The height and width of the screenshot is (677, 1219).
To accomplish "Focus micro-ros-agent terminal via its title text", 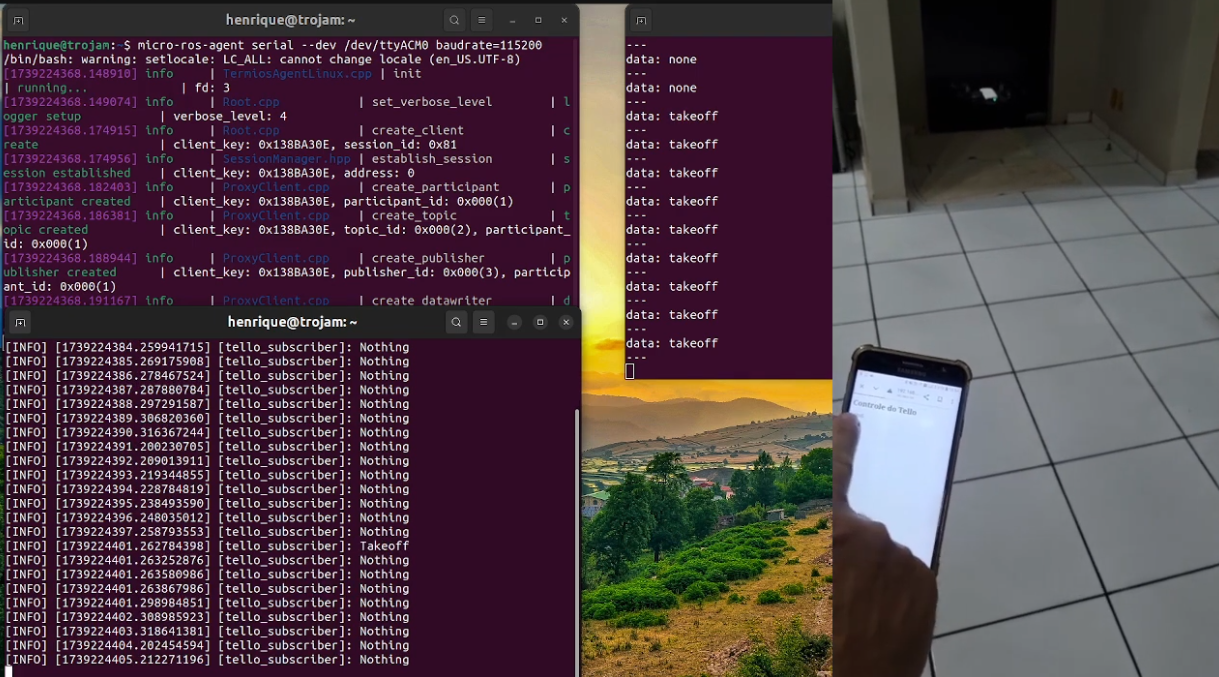I will pos(291,20).
